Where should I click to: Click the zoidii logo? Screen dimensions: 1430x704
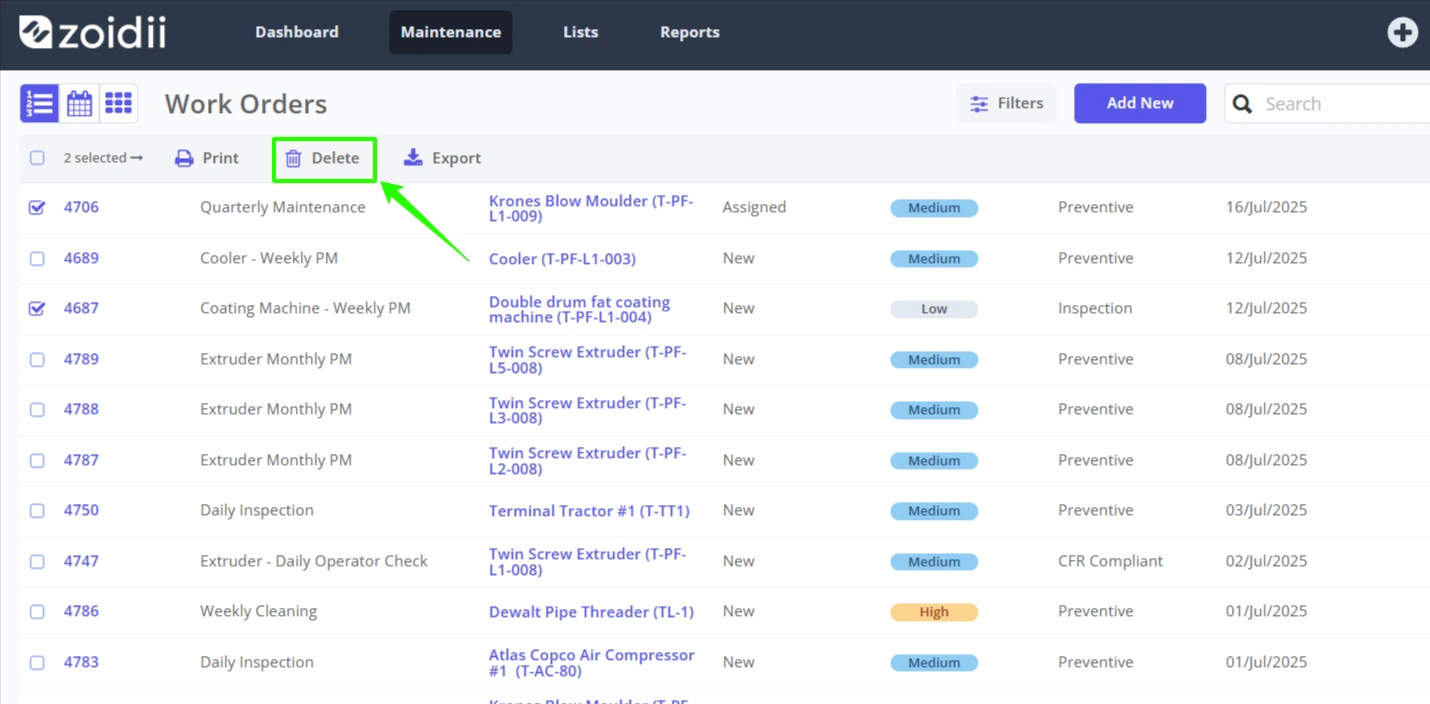[93, 32]
